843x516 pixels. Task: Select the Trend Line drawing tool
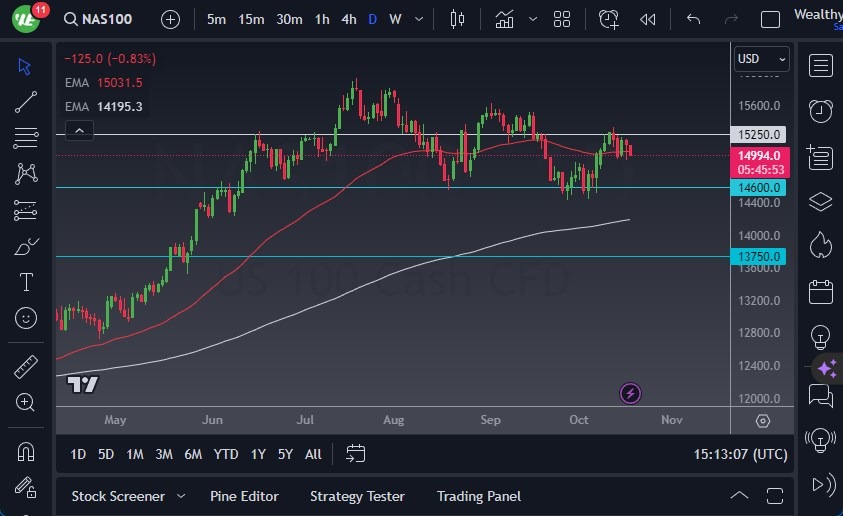click(26, 101)
